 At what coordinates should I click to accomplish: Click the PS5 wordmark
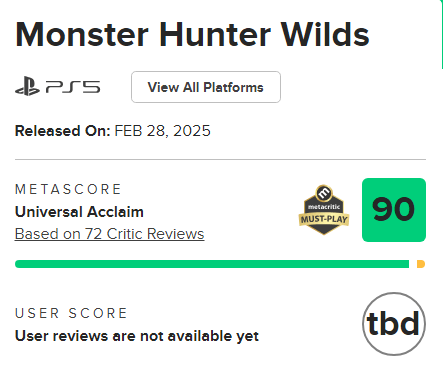(x=73, y=87)
